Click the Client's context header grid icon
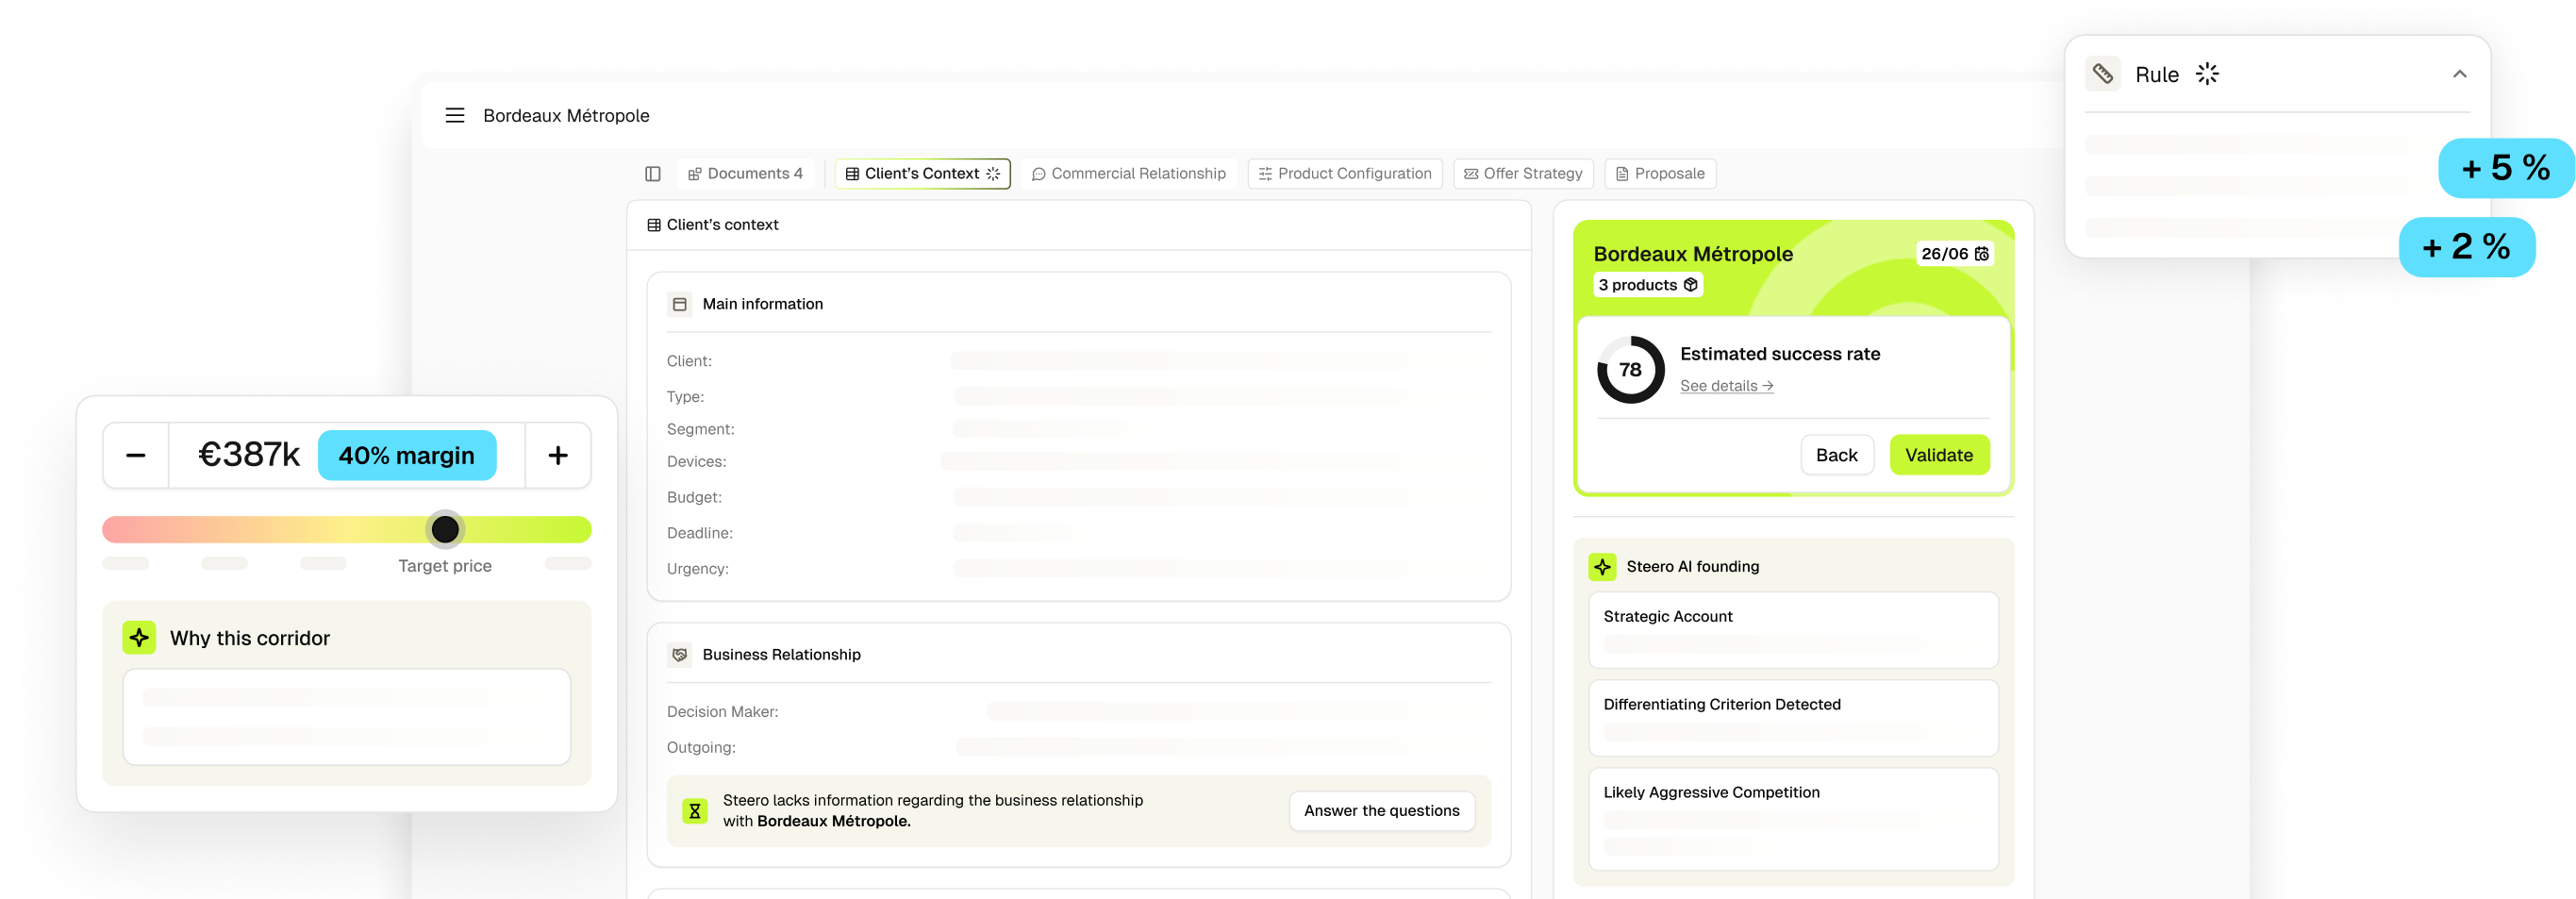 click(654, 225)
